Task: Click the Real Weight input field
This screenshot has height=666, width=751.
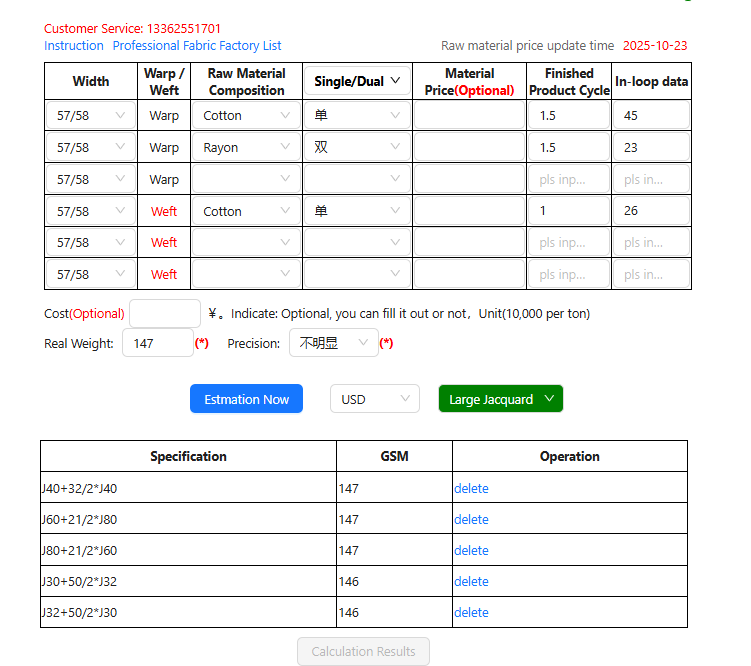Action: 157,343
